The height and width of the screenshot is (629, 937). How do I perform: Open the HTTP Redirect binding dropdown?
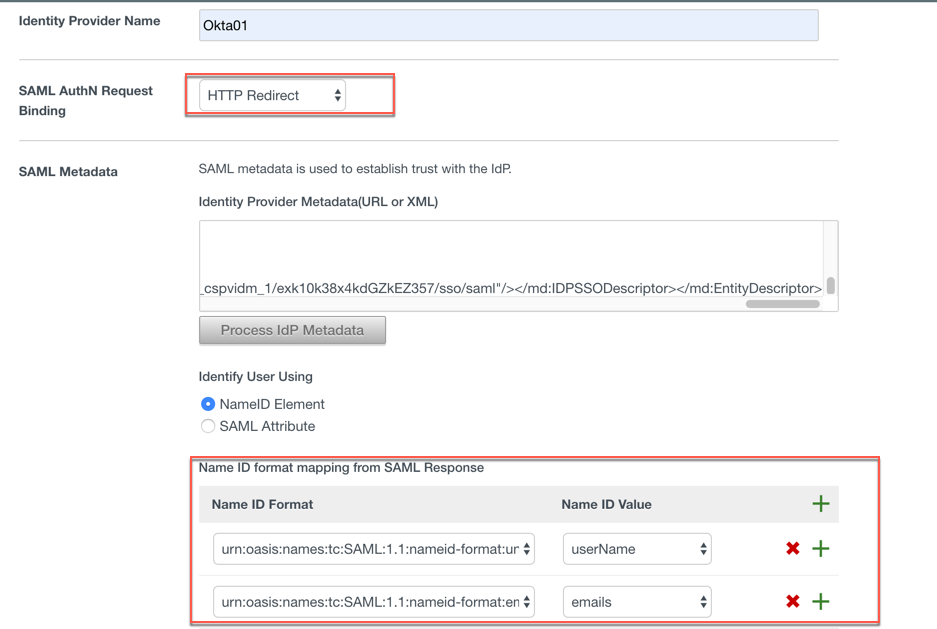[272, 96]
